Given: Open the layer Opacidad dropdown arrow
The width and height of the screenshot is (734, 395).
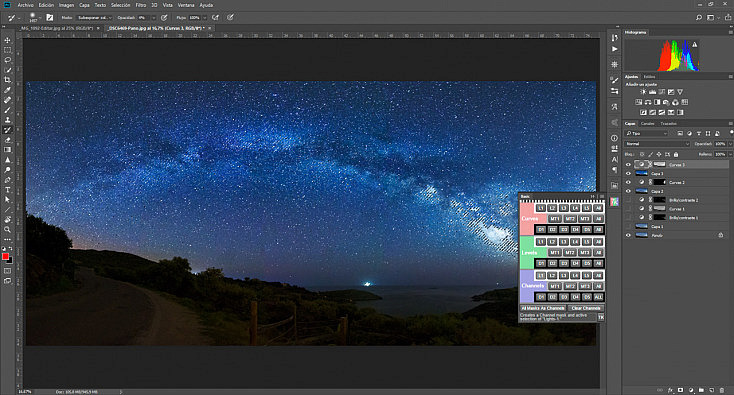Looking at the screenshot, I should click(x=730, y=144).
